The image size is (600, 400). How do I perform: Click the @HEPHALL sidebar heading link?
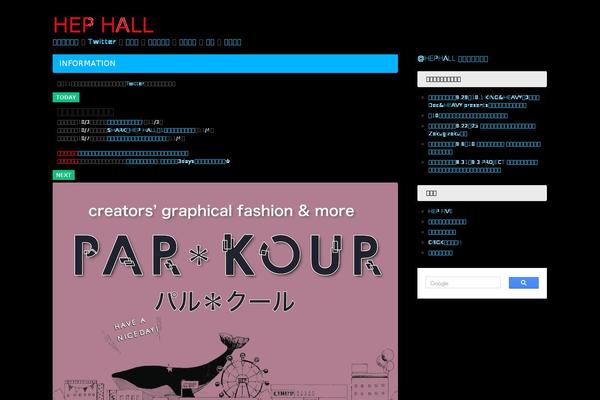coord(453,59)
